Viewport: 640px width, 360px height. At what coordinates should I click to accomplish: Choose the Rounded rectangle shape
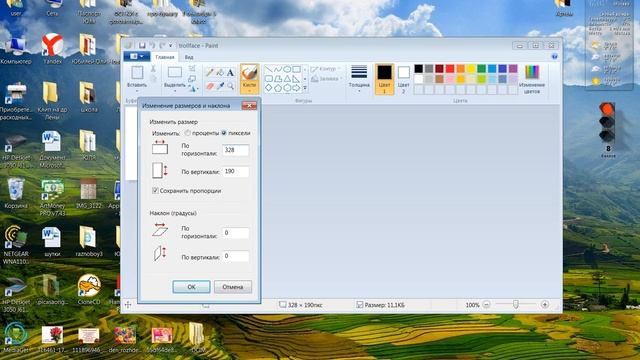pos(269,78)
